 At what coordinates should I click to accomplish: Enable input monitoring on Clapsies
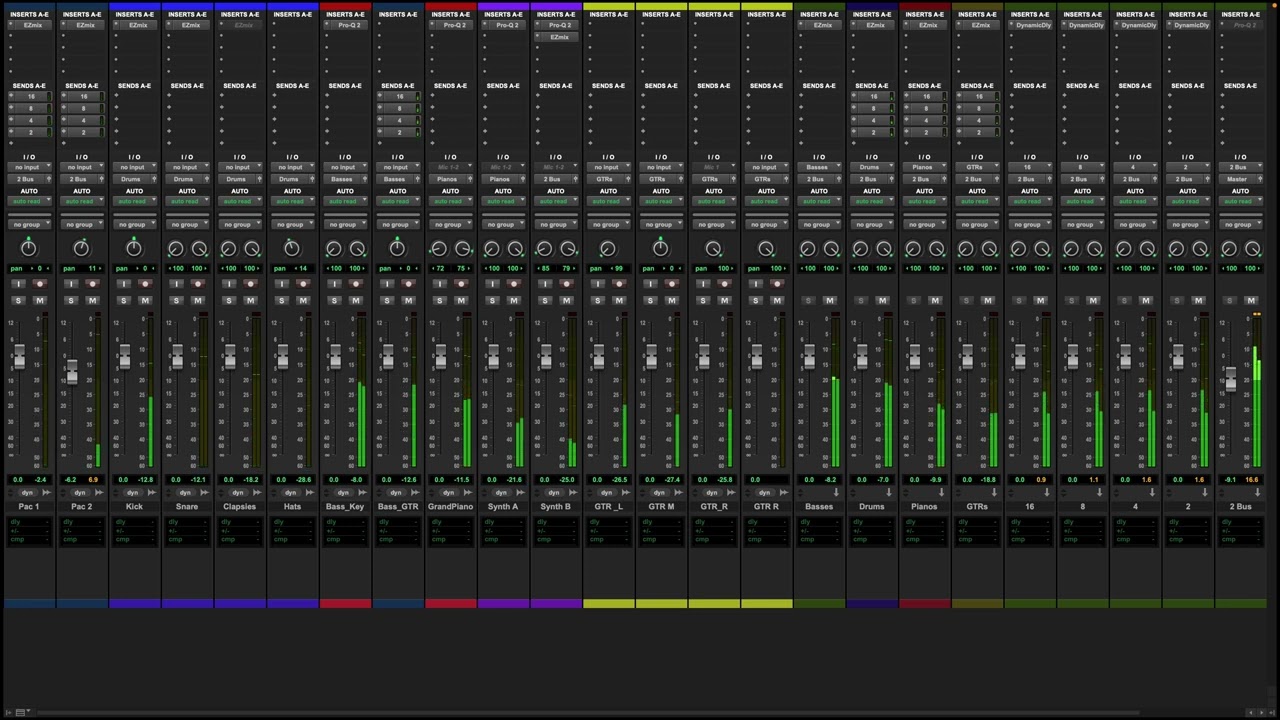[228, 285]
